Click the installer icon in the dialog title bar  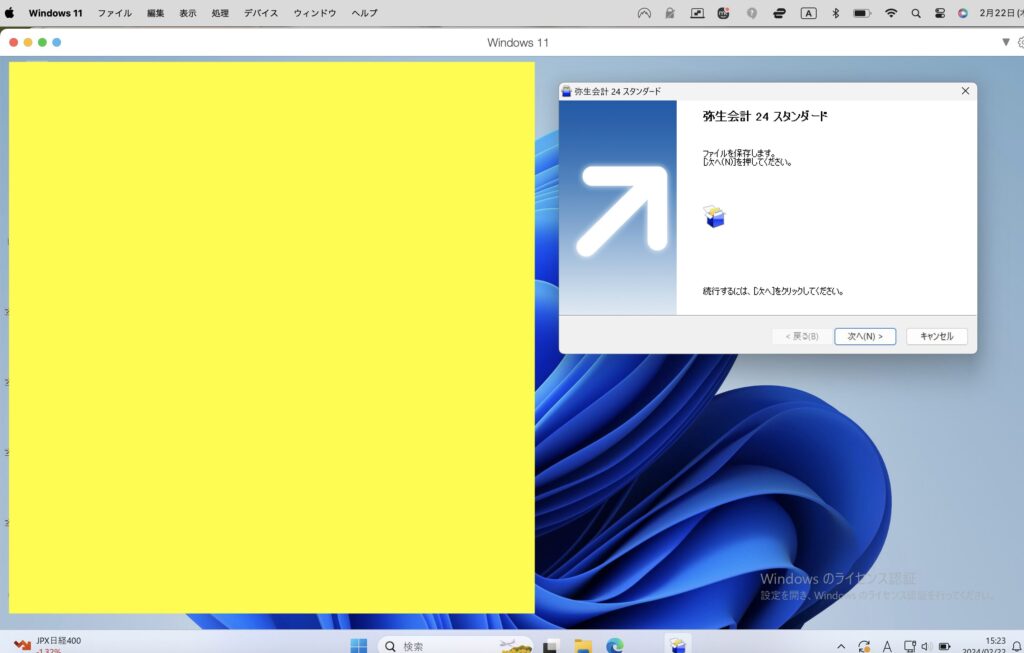[x=566, y=91]
